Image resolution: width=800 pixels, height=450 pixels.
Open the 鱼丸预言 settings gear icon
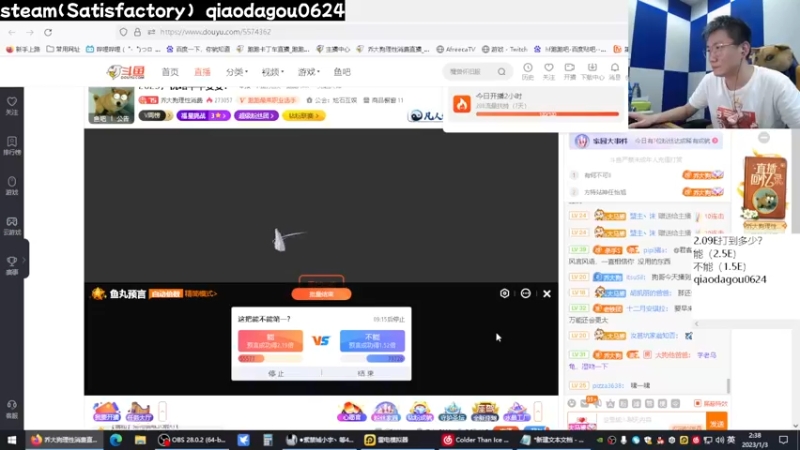point(504,293)
